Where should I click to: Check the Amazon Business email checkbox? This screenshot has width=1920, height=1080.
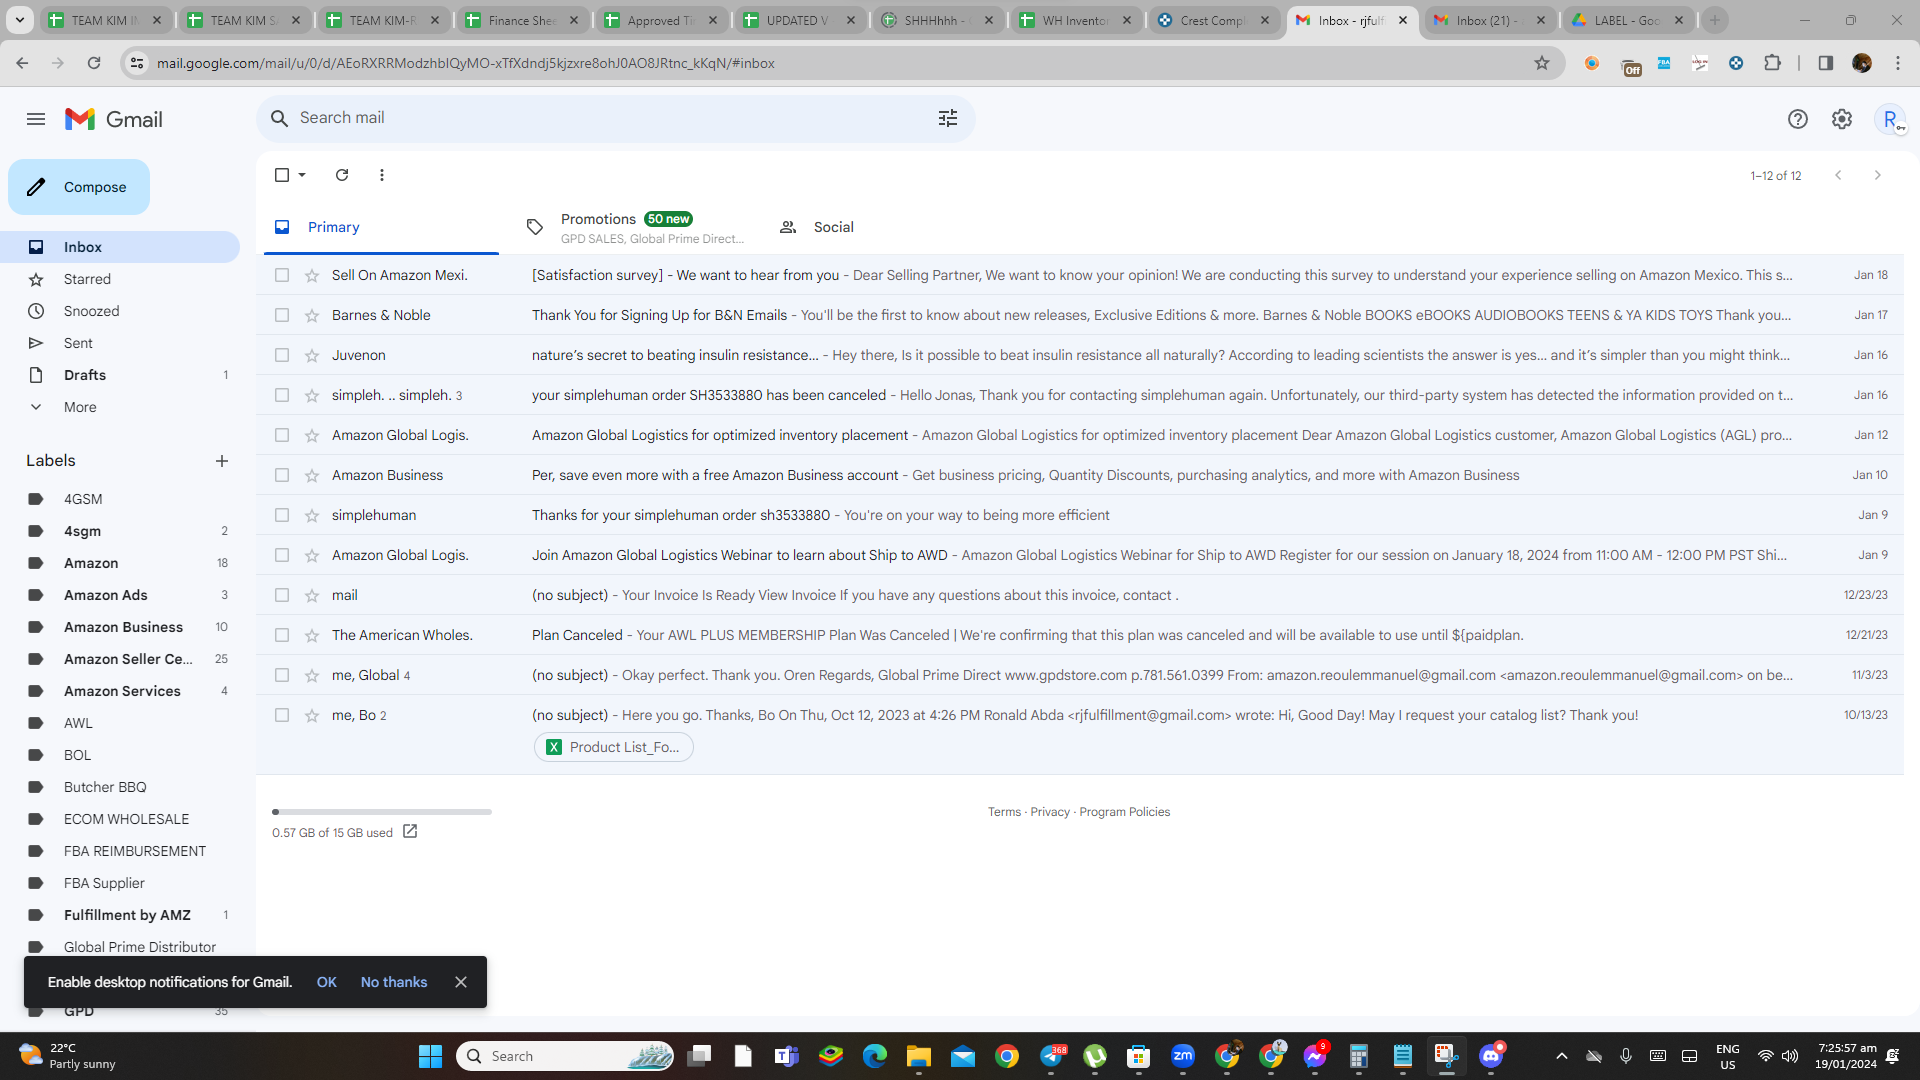click(x=282, y=475)
